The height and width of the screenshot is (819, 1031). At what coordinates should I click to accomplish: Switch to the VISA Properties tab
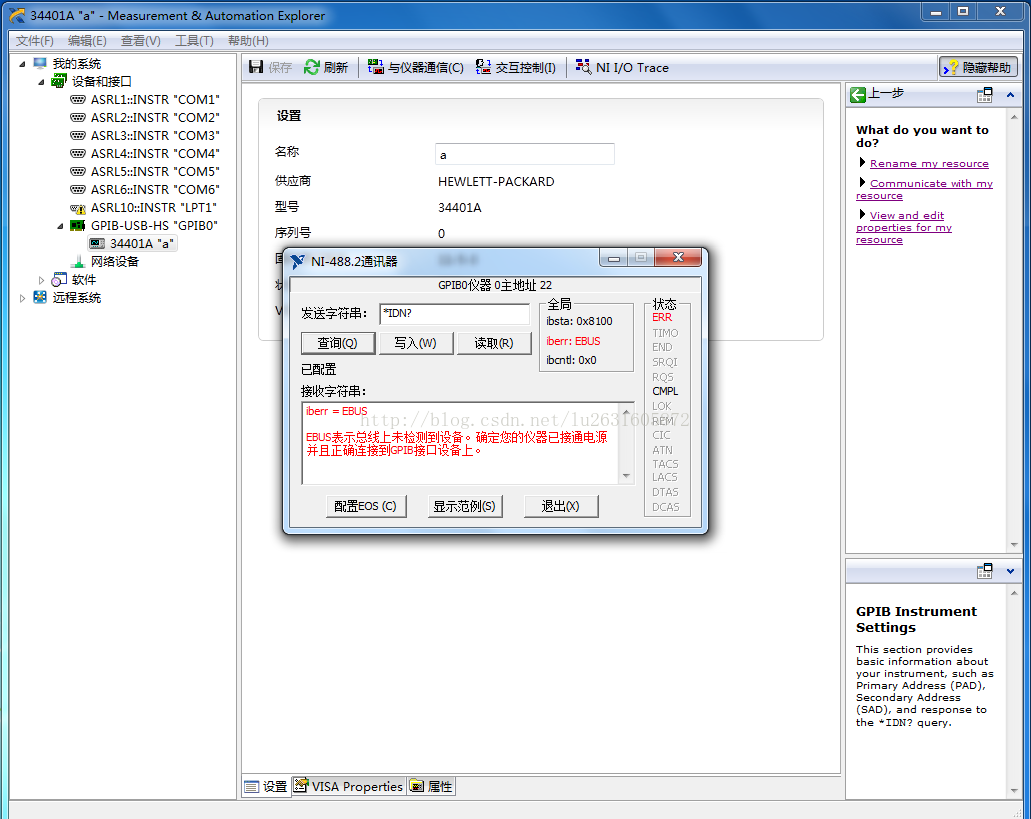click(x=348, y=787)
